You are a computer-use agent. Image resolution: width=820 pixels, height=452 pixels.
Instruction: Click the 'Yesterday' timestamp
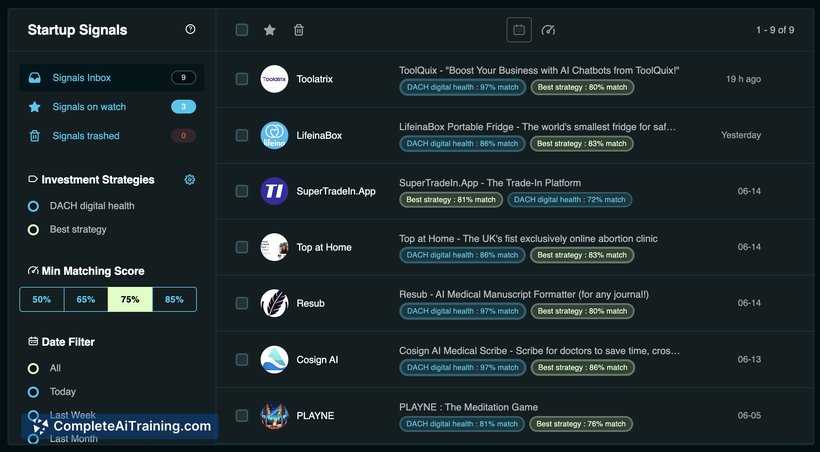[741, 135]
